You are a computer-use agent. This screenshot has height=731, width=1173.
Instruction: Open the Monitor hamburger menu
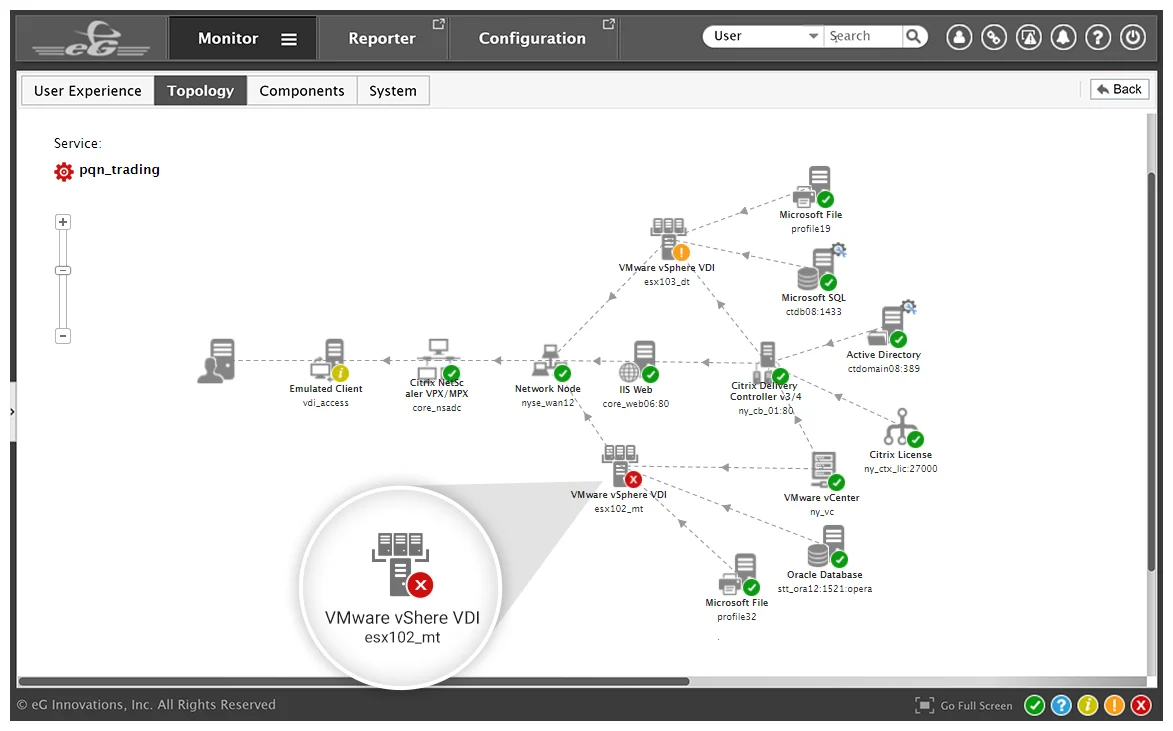(x=289, y=39)
